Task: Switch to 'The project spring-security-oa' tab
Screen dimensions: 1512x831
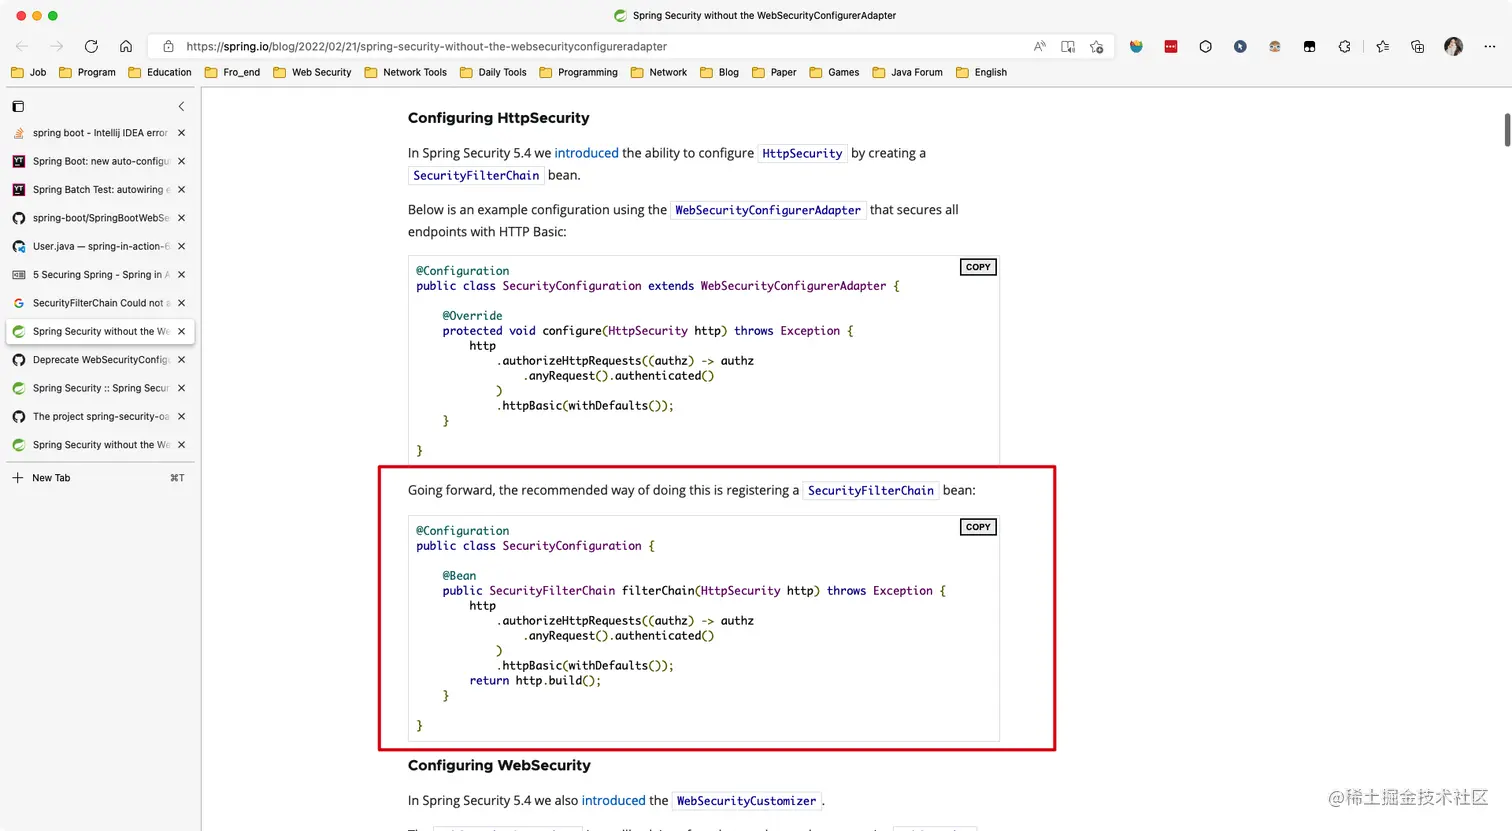Action: [100, 416]
